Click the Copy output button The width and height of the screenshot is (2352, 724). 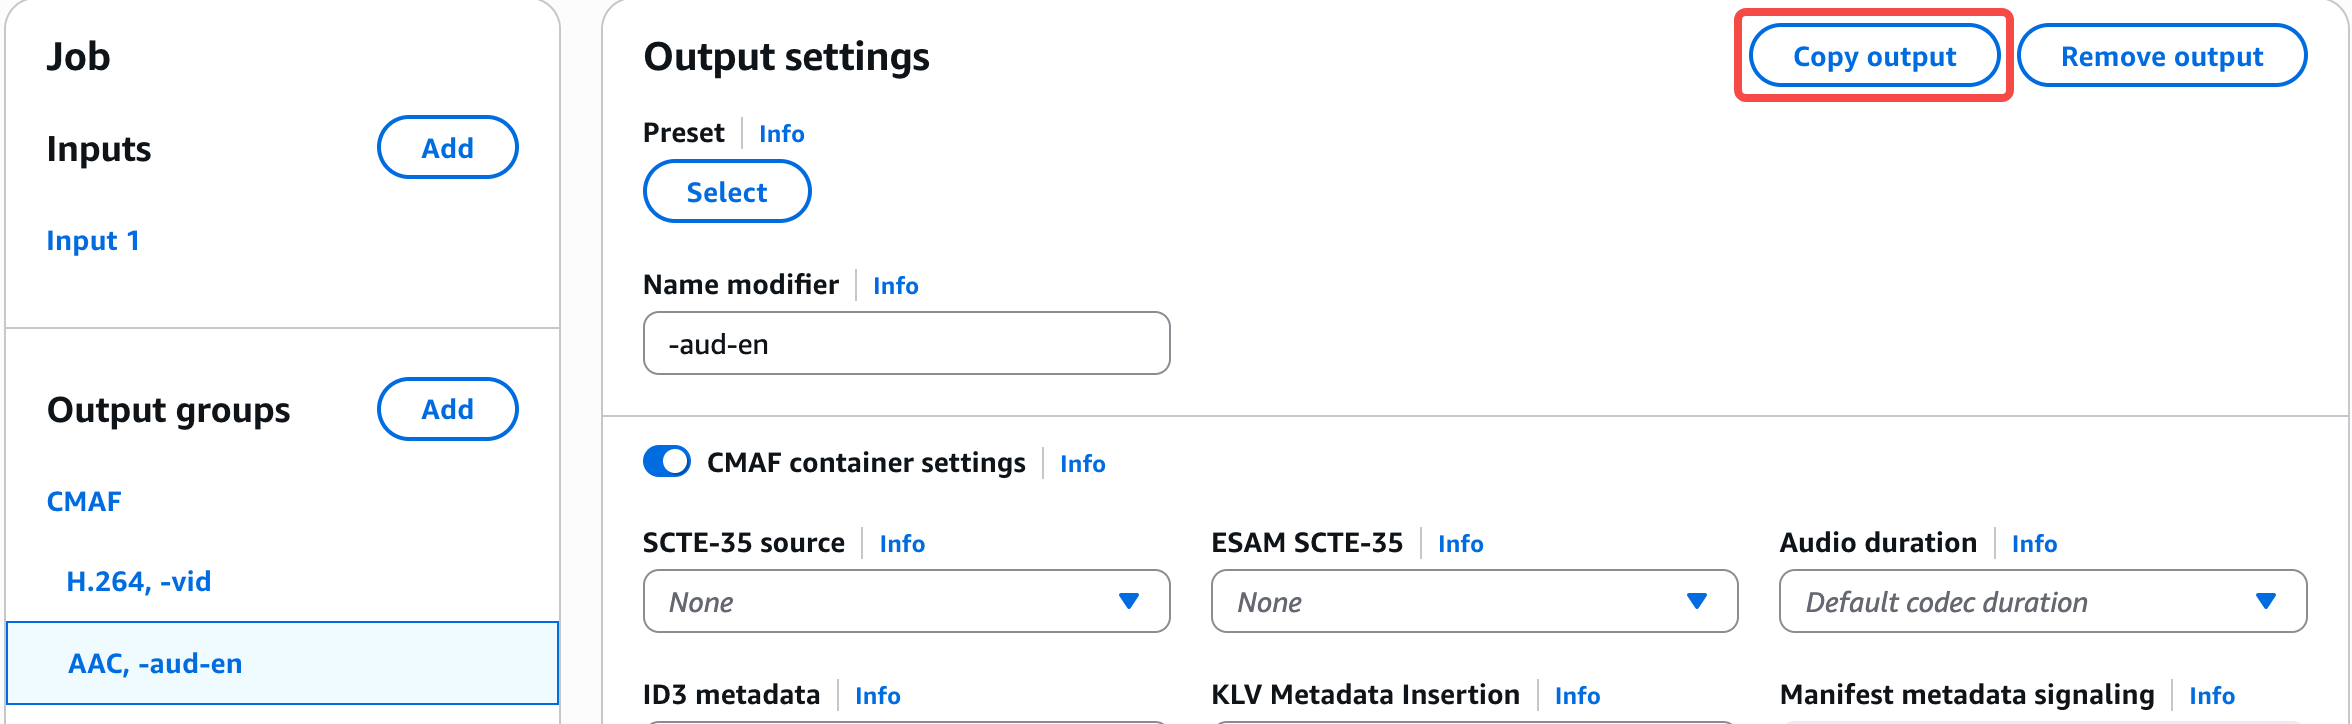click(x=1873, y=57)
